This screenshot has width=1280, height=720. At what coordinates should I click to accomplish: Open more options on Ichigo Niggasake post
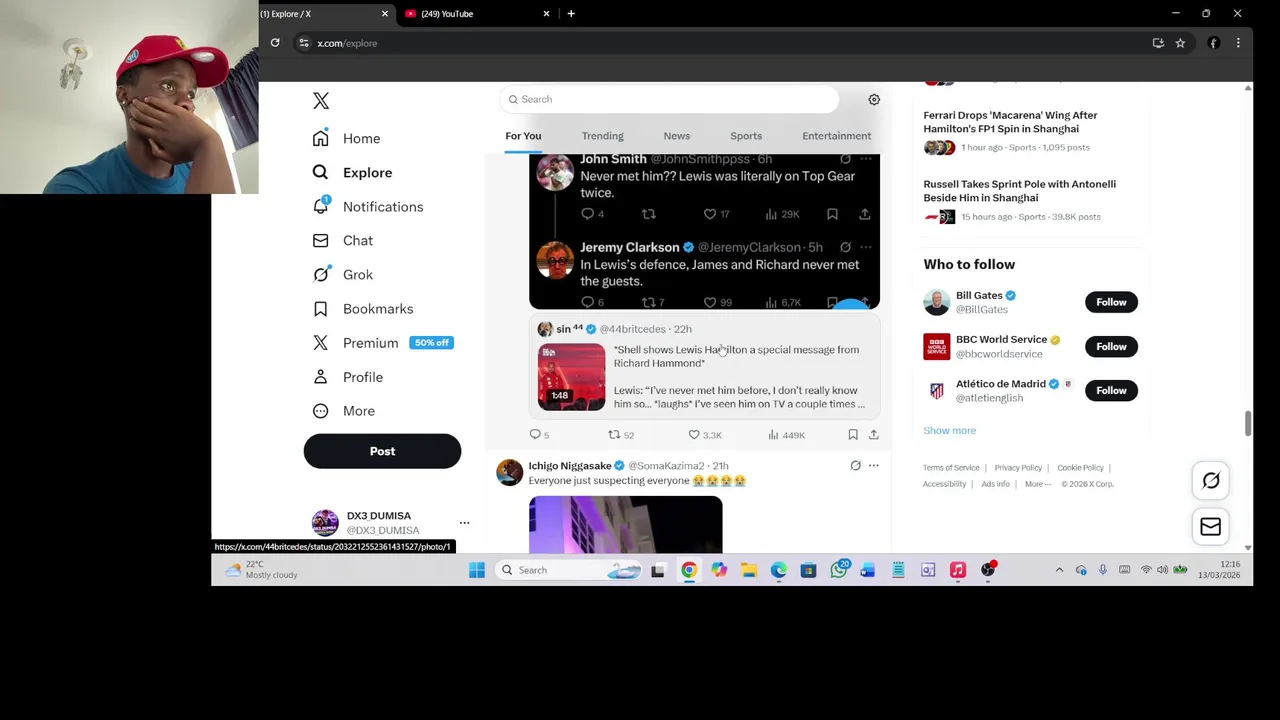tap(873, 466)
